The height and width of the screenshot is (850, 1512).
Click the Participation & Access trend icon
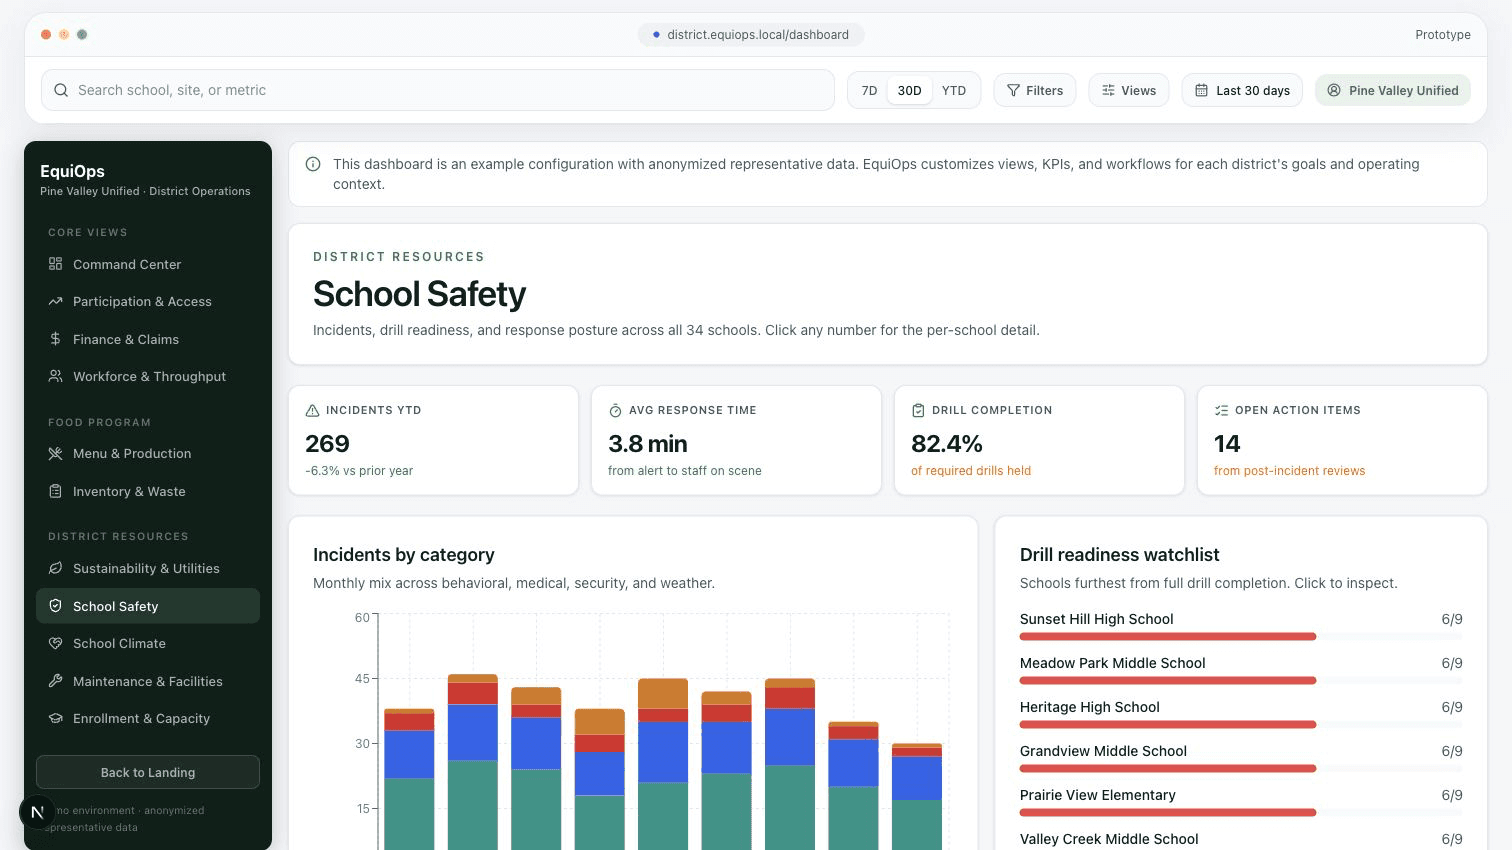click(55, 301)
